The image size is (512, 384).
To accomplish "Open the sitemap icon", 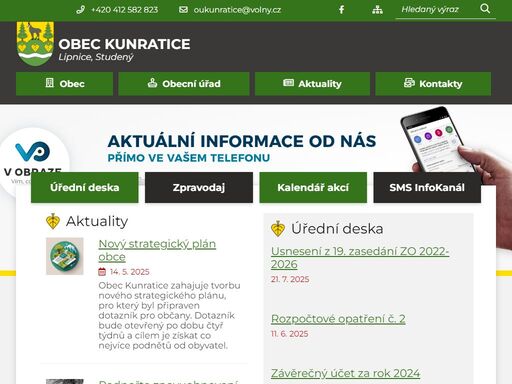I will [377, 10].
